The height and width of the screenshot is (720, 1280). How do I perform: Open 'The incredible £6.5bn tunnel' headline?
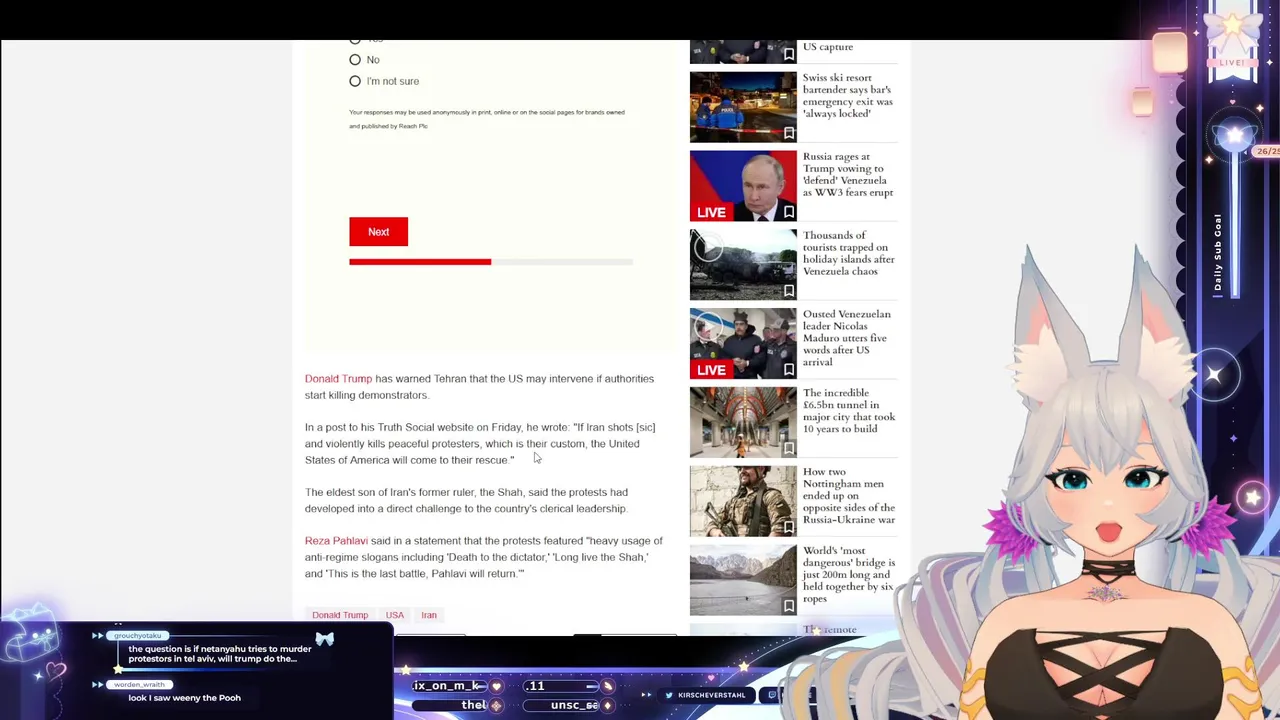tap(849, 411)
